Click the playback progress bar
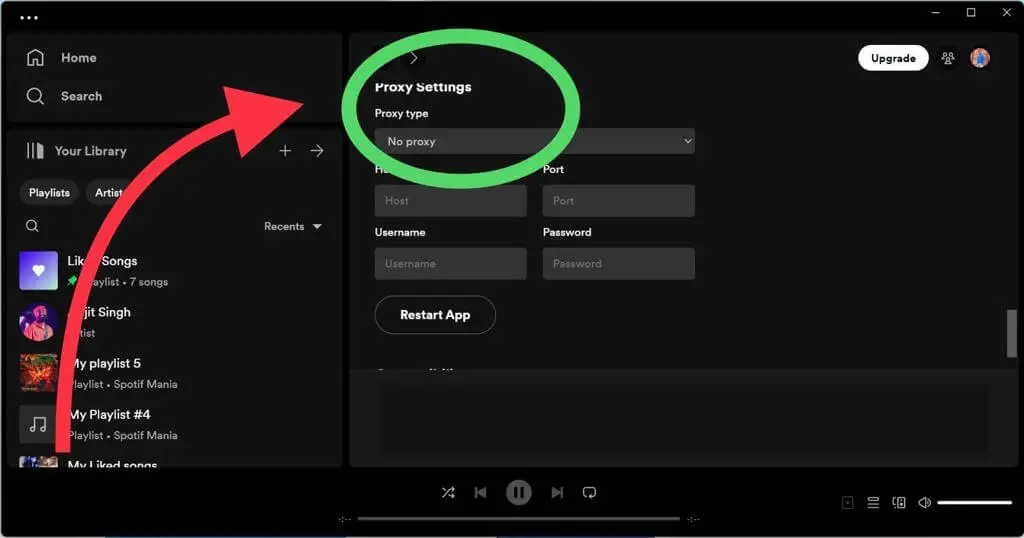The image size is (1024, 538). [x=519, y=519]
